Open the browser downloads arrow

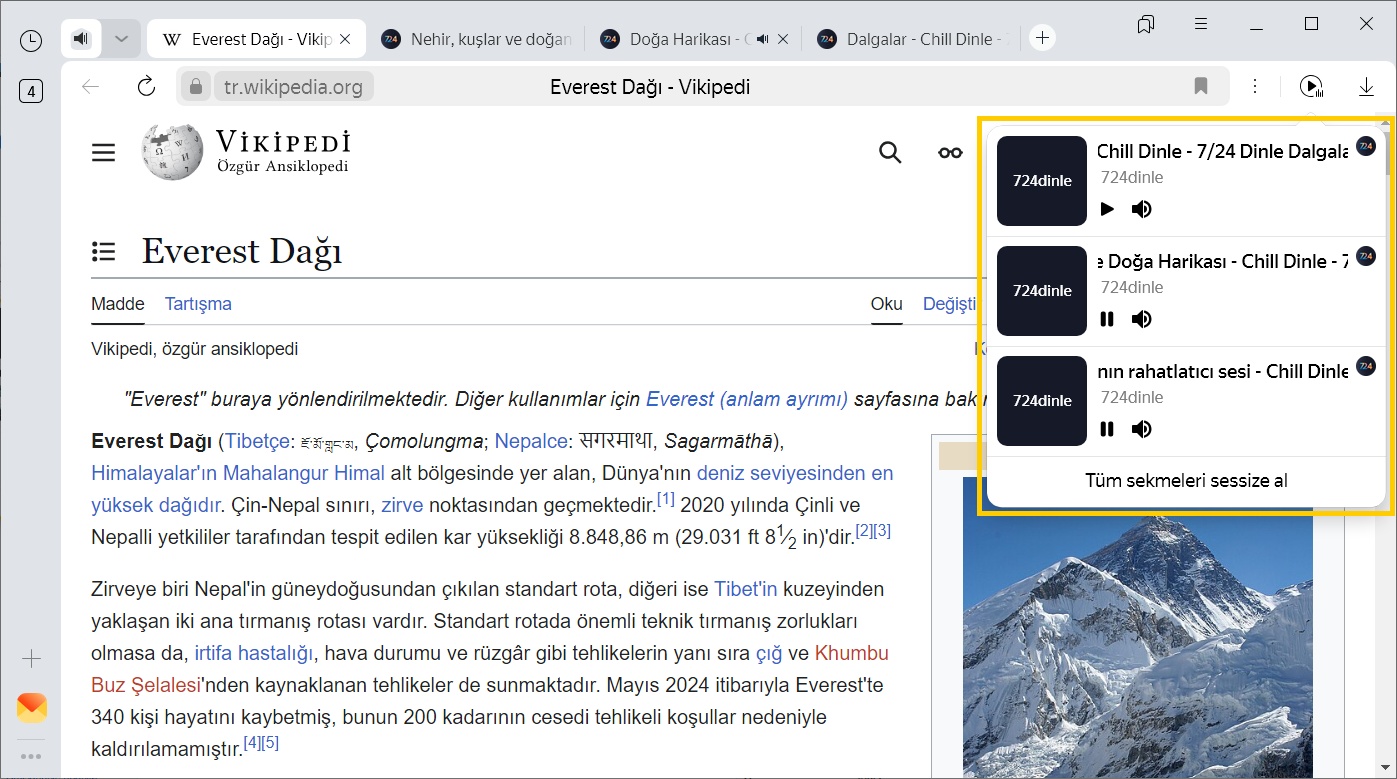click(x=1366, y=87)
